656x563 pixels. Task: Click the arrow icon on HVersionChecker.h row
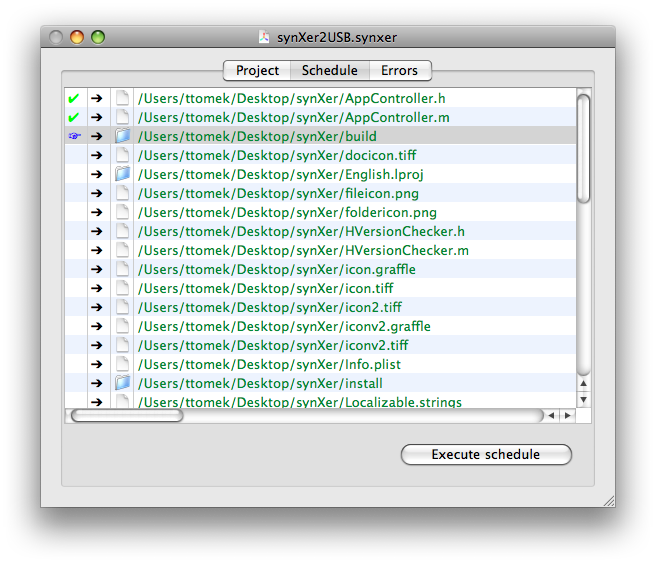click(96, 231)
